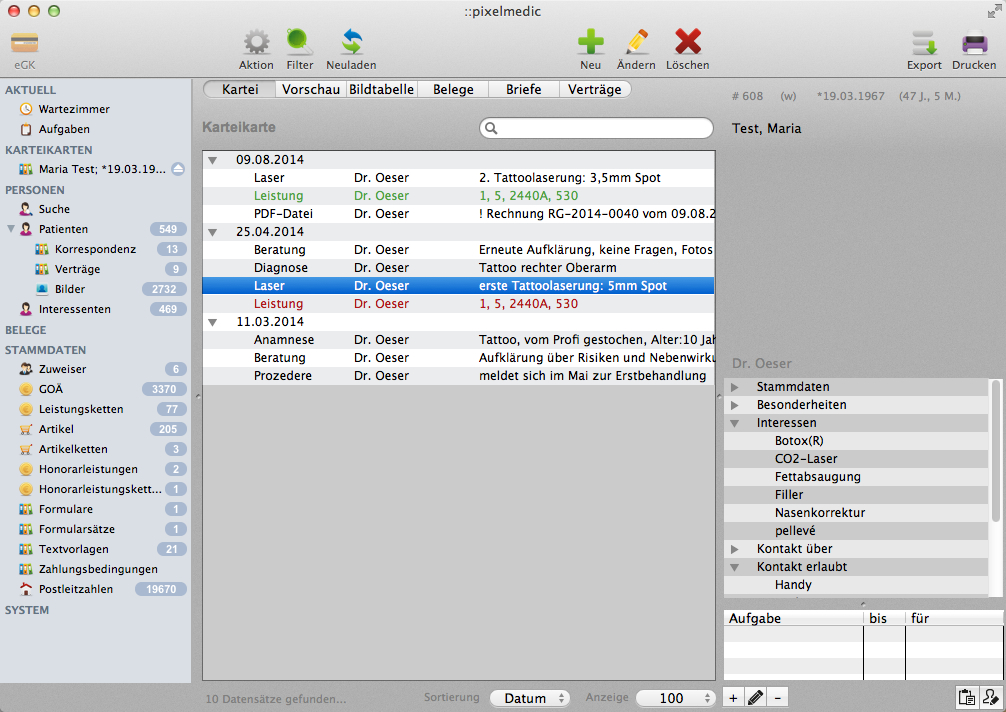Switch to the Bildtabelle tab
This screenshot has height=712, width=1006.
382,89
